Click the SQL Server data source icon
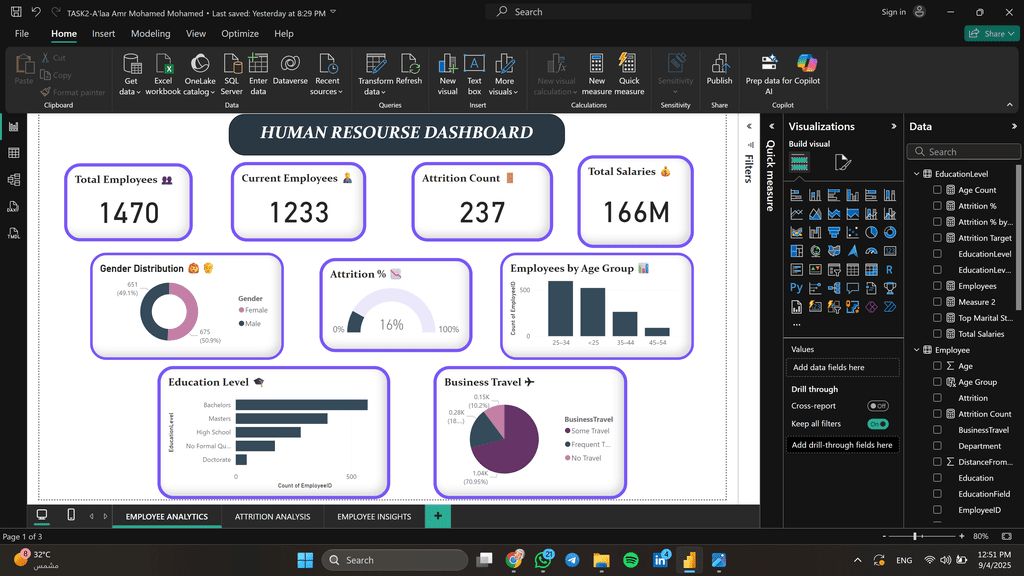 coord(231,66)
